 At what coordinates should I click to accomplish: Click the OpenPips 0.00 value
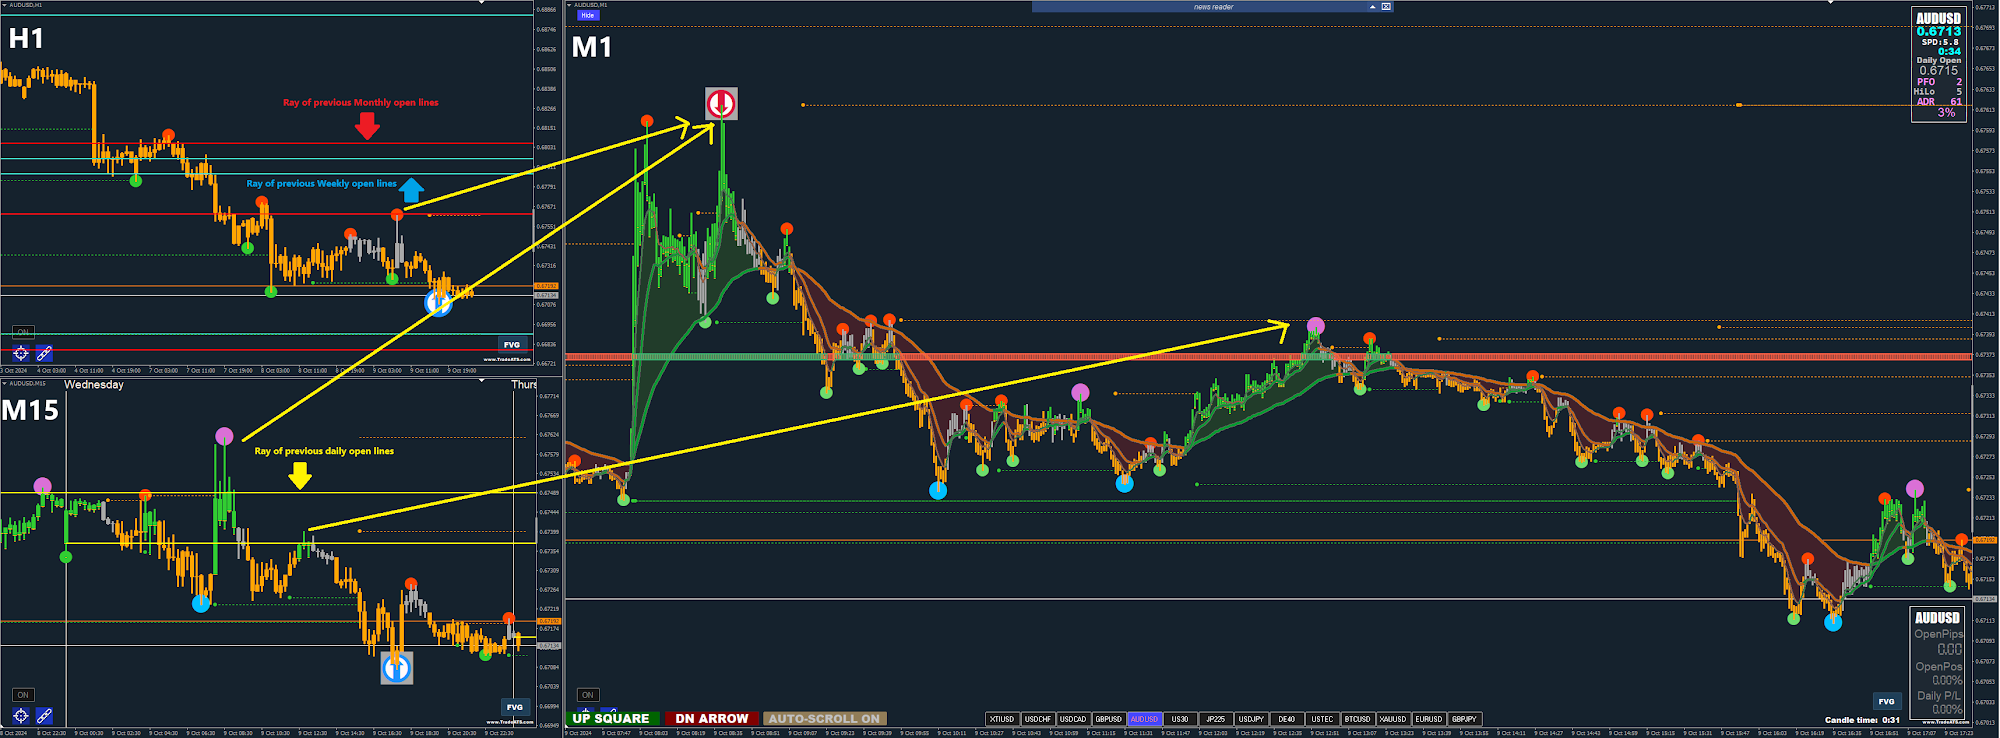[x=1949, y=649]
